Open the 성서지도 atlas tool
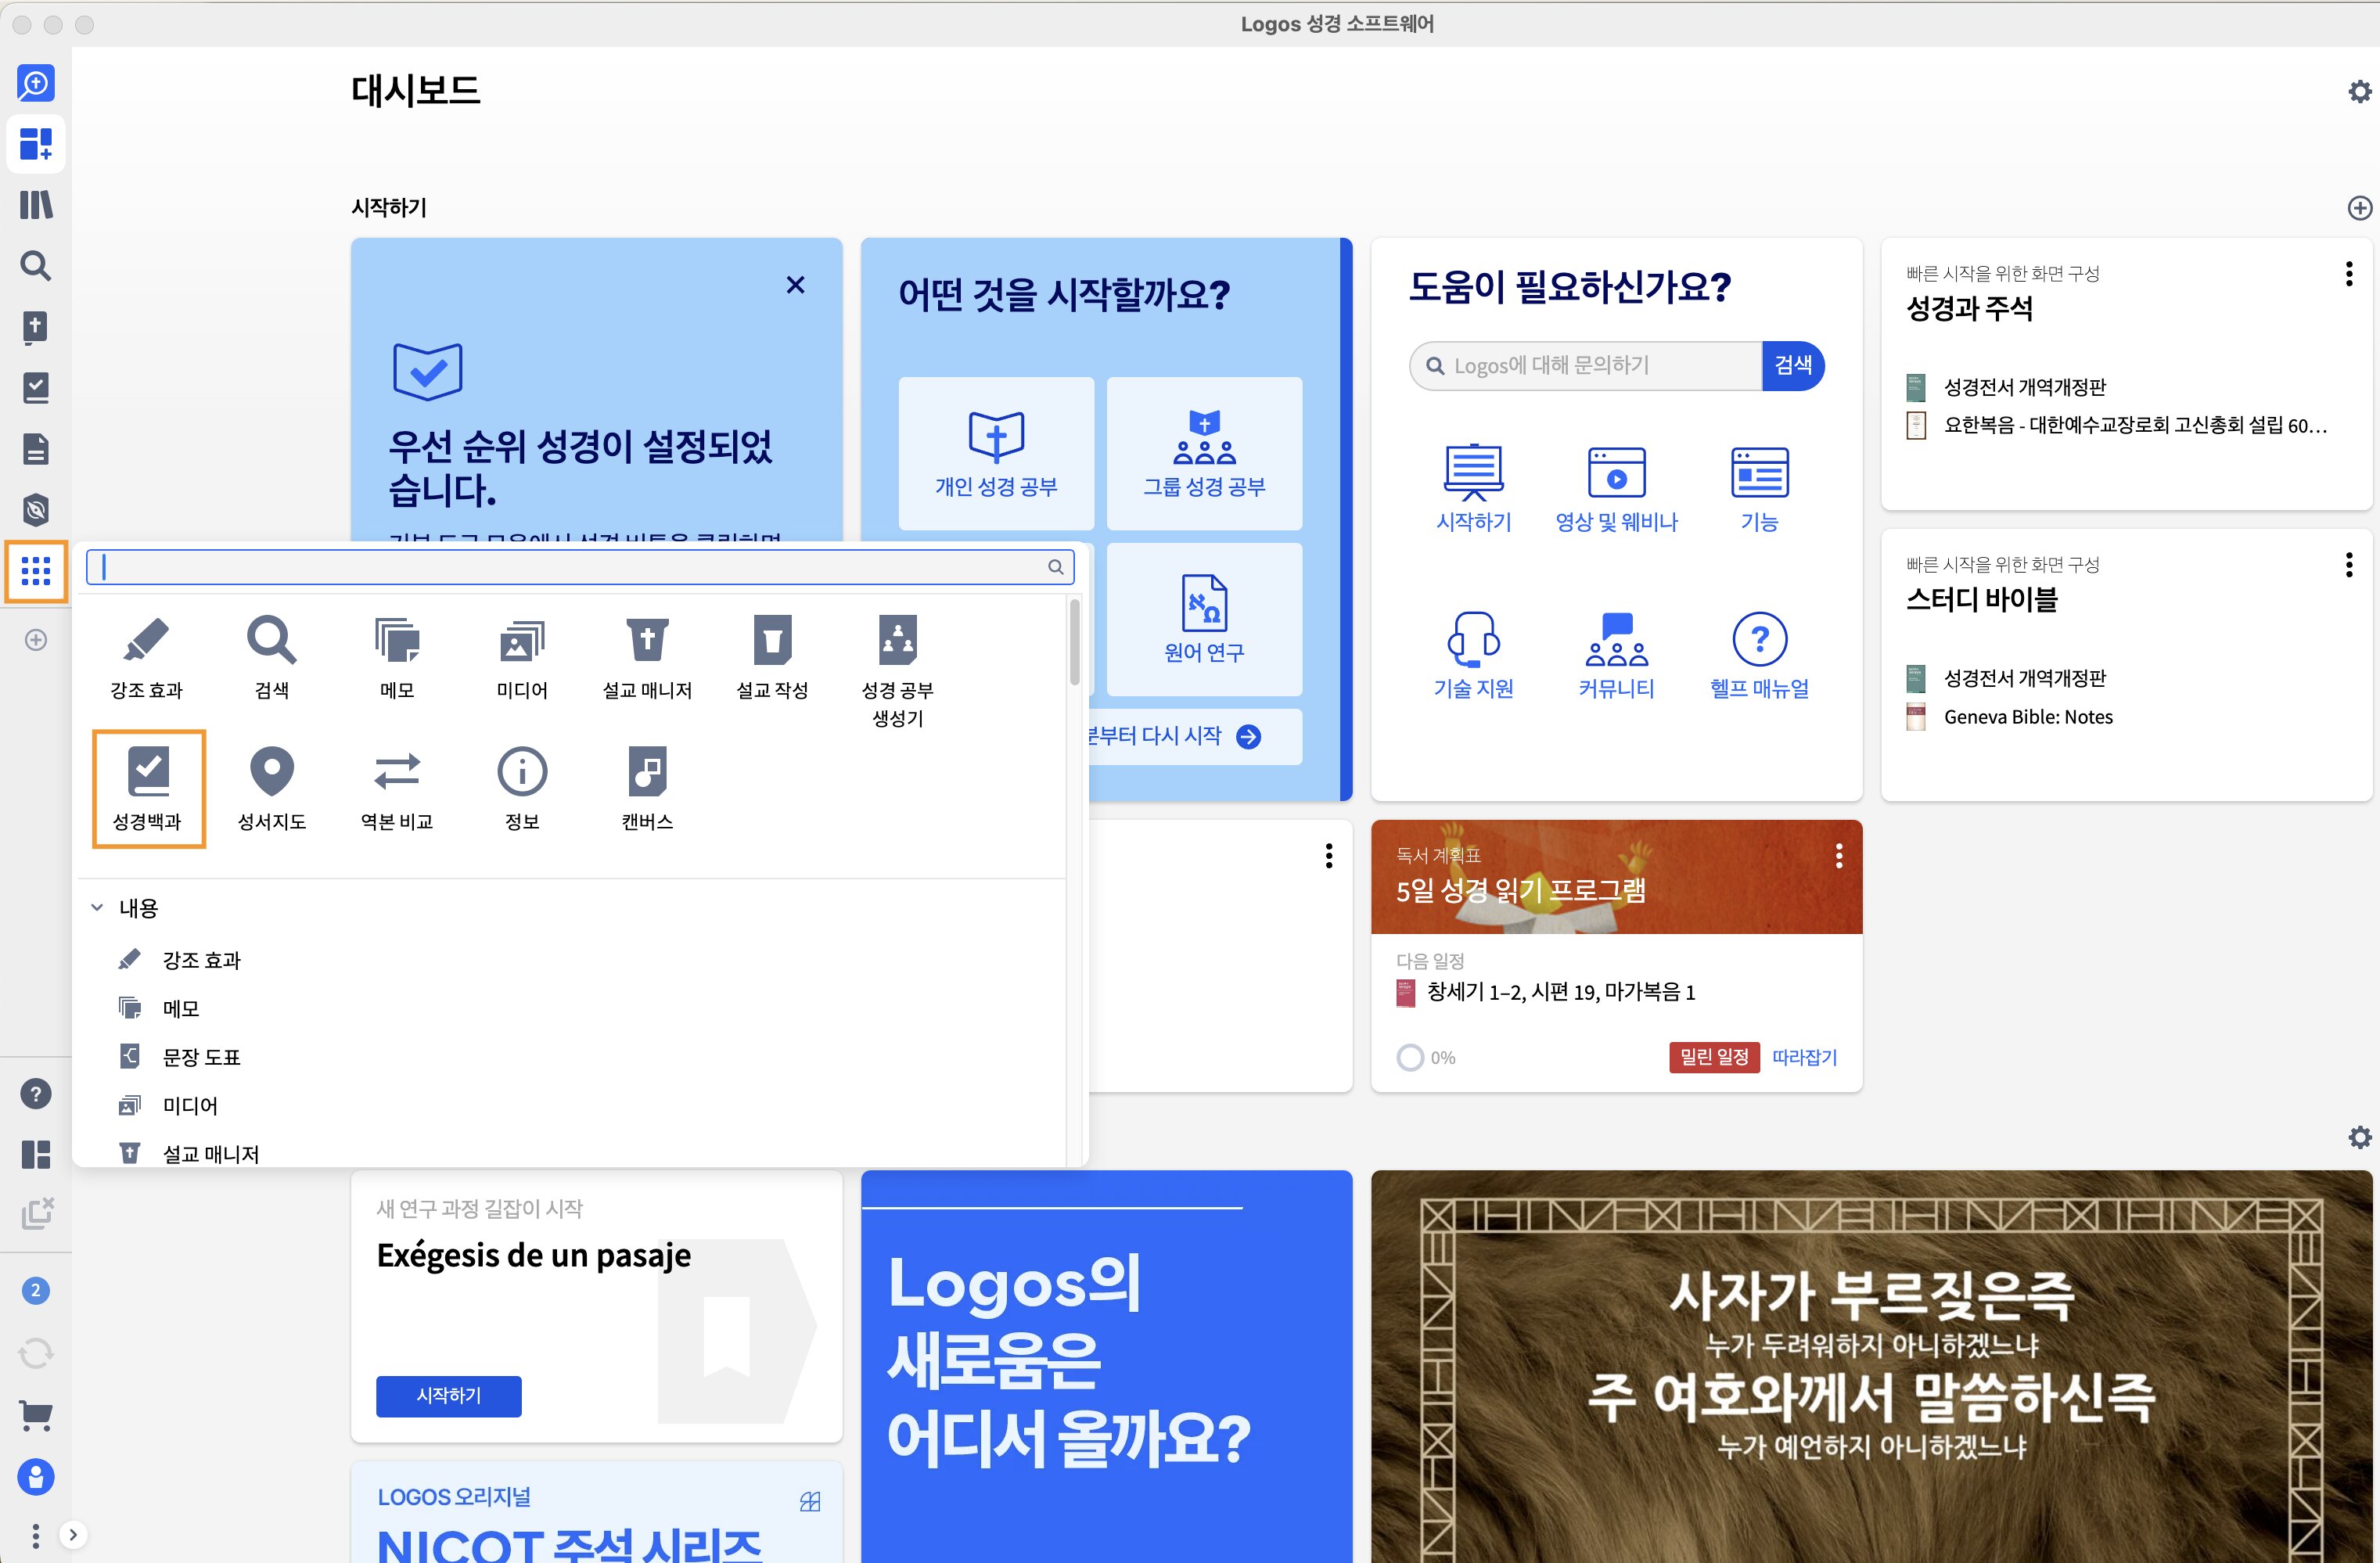The image size is (2380, 1563). 272,789
